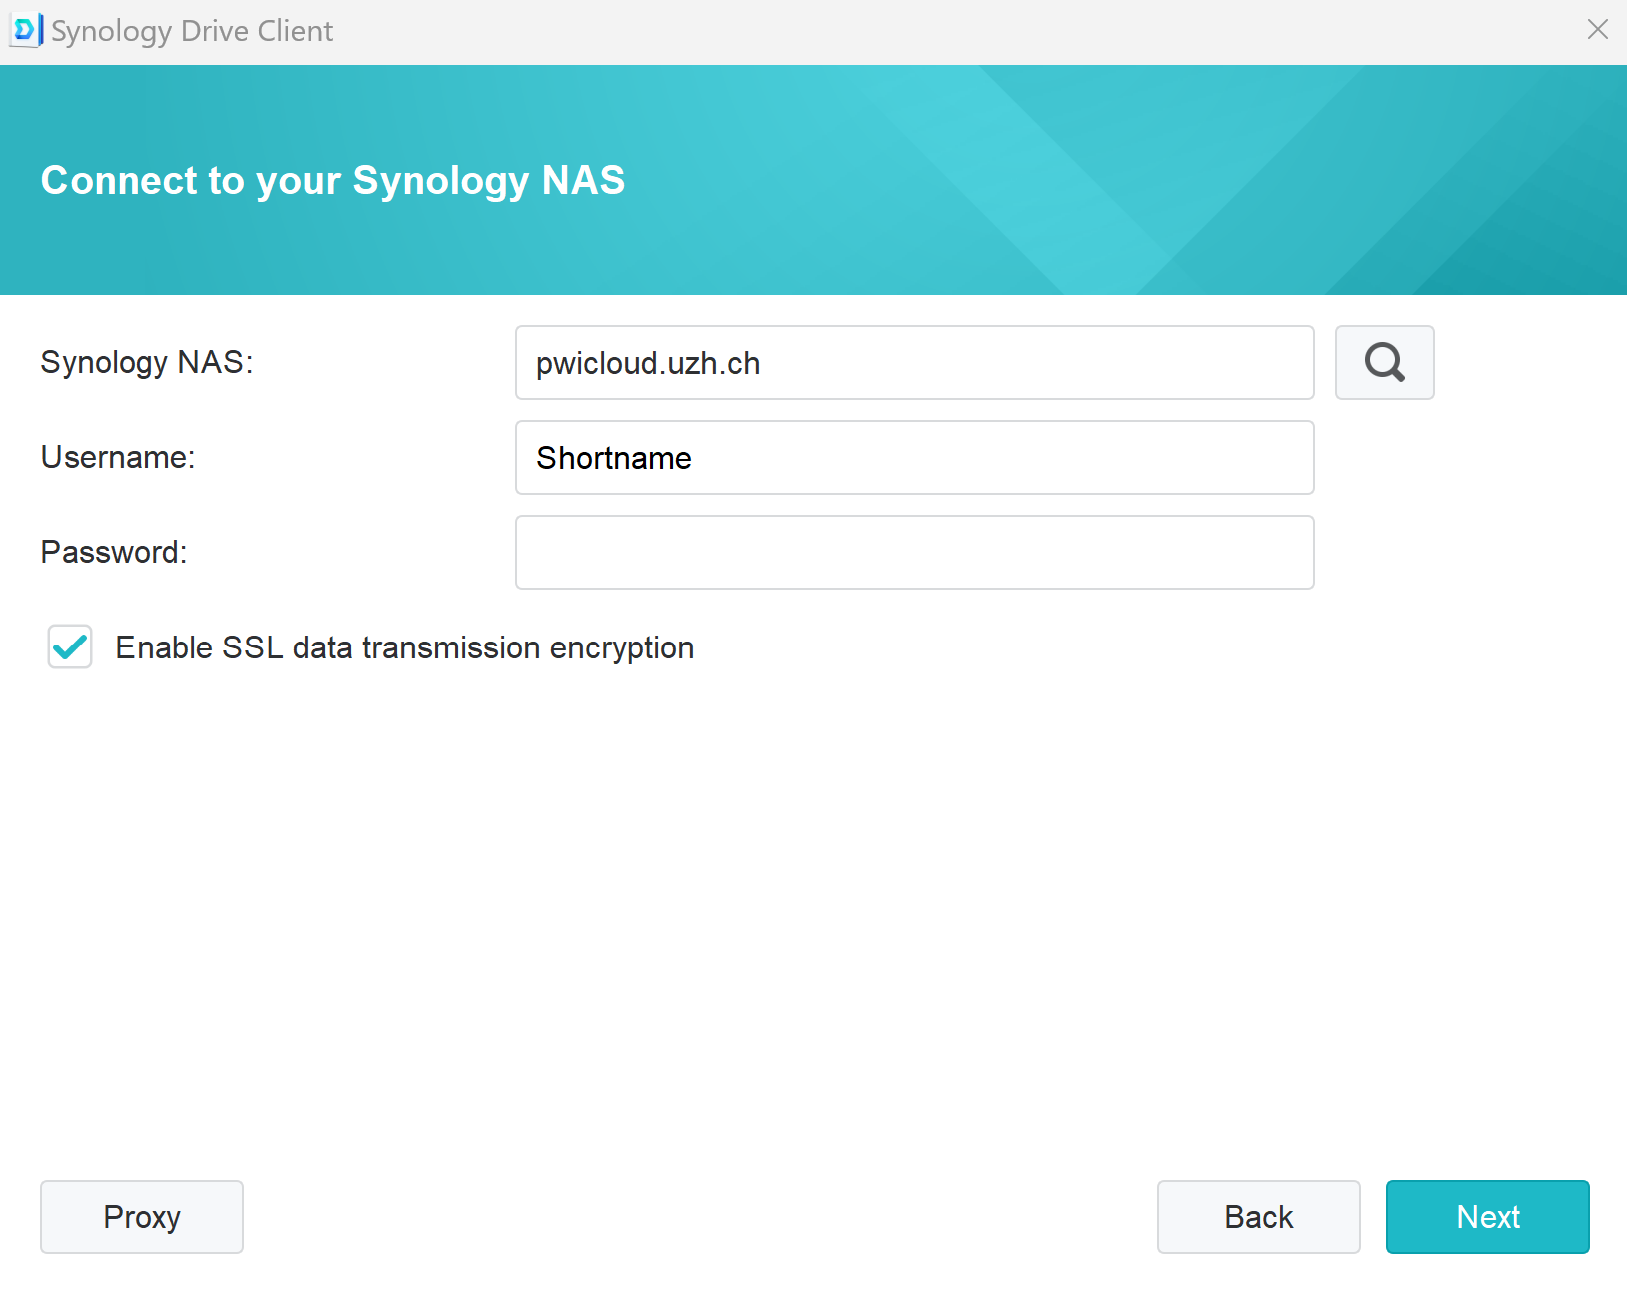
Task: Toggle Enable SSL data transmission encryption checkbox
Action: [x=70, y=647]
